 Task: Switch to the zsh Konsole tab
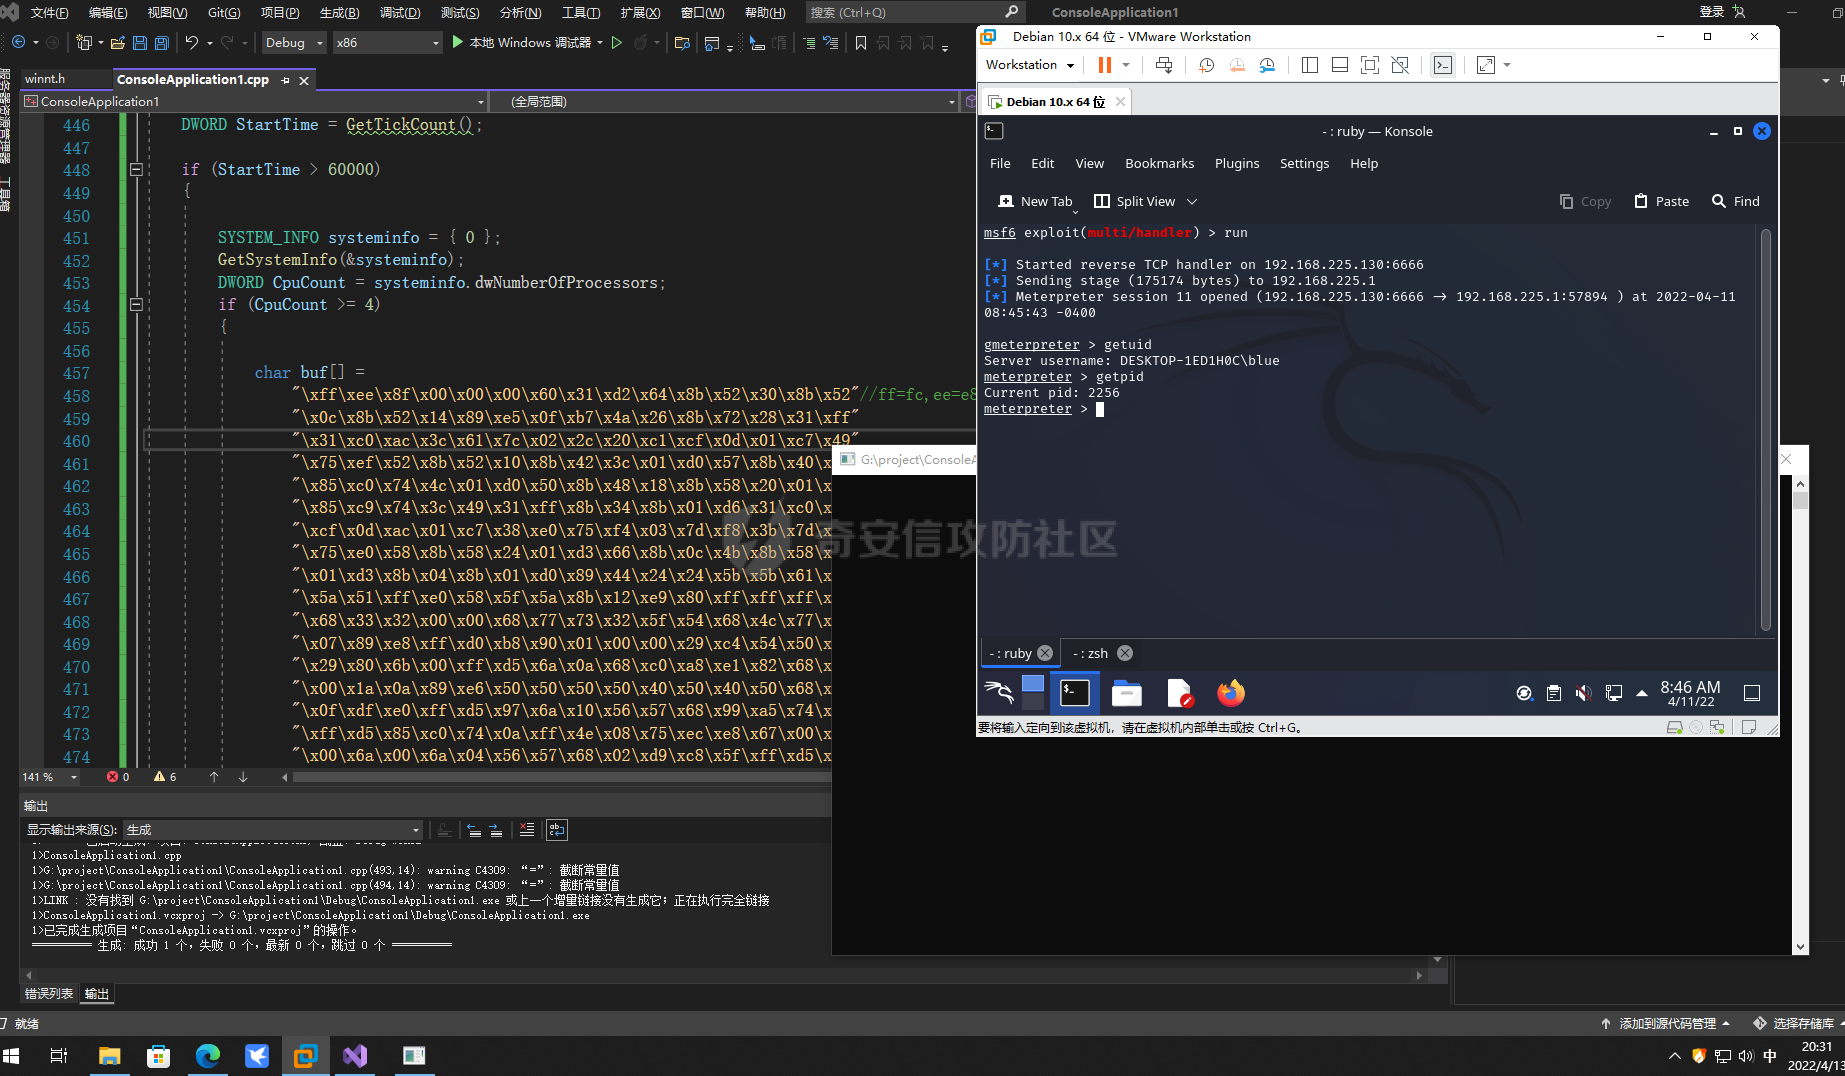(x=1102, y=653)
